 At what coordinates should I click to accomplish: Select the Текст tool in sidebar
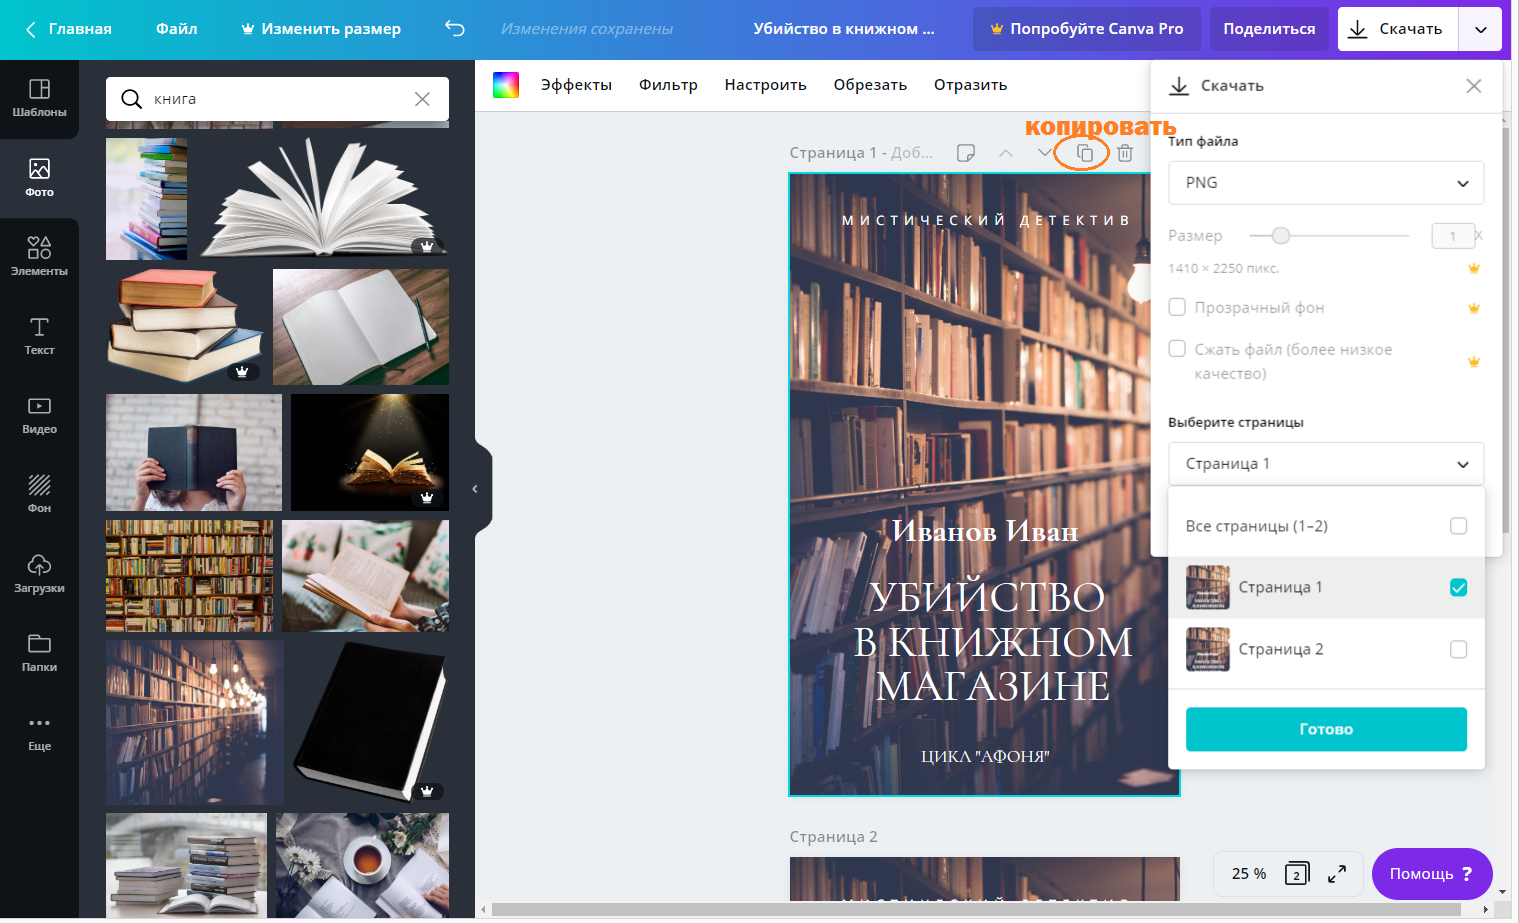point(39,335)
